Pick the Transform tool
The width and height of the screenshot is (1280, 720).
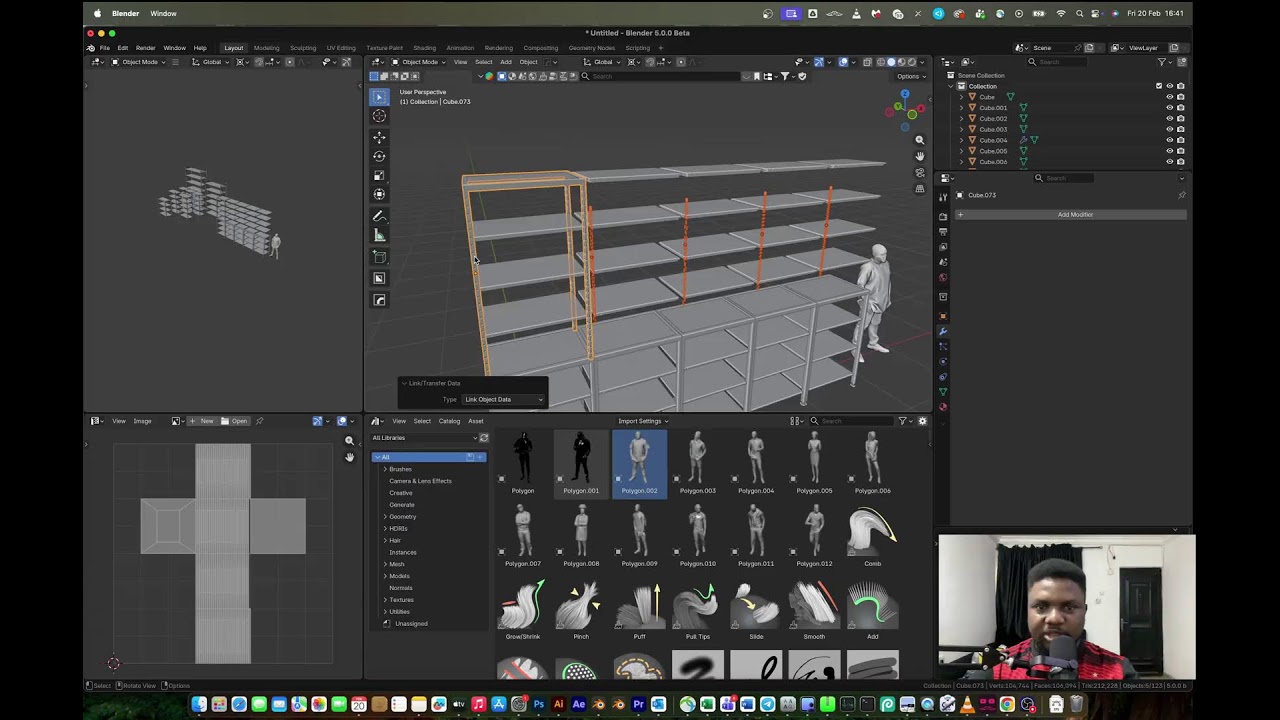click(x=379, y=194)
